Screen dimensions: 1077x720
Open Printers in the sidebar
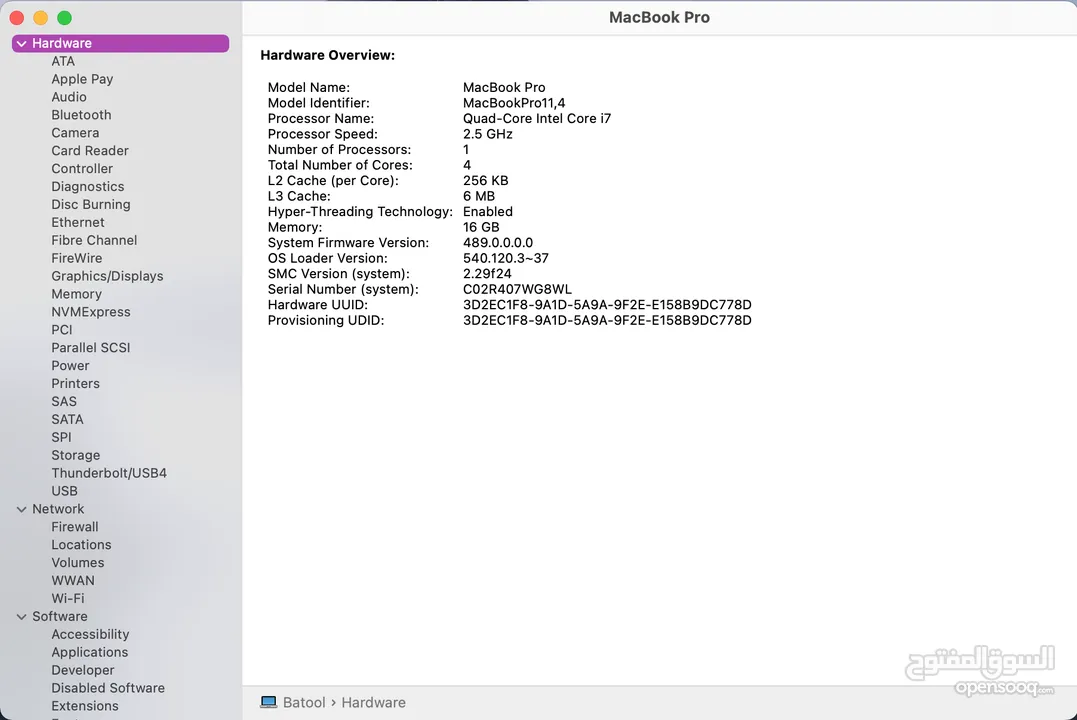tap(75, 383)
